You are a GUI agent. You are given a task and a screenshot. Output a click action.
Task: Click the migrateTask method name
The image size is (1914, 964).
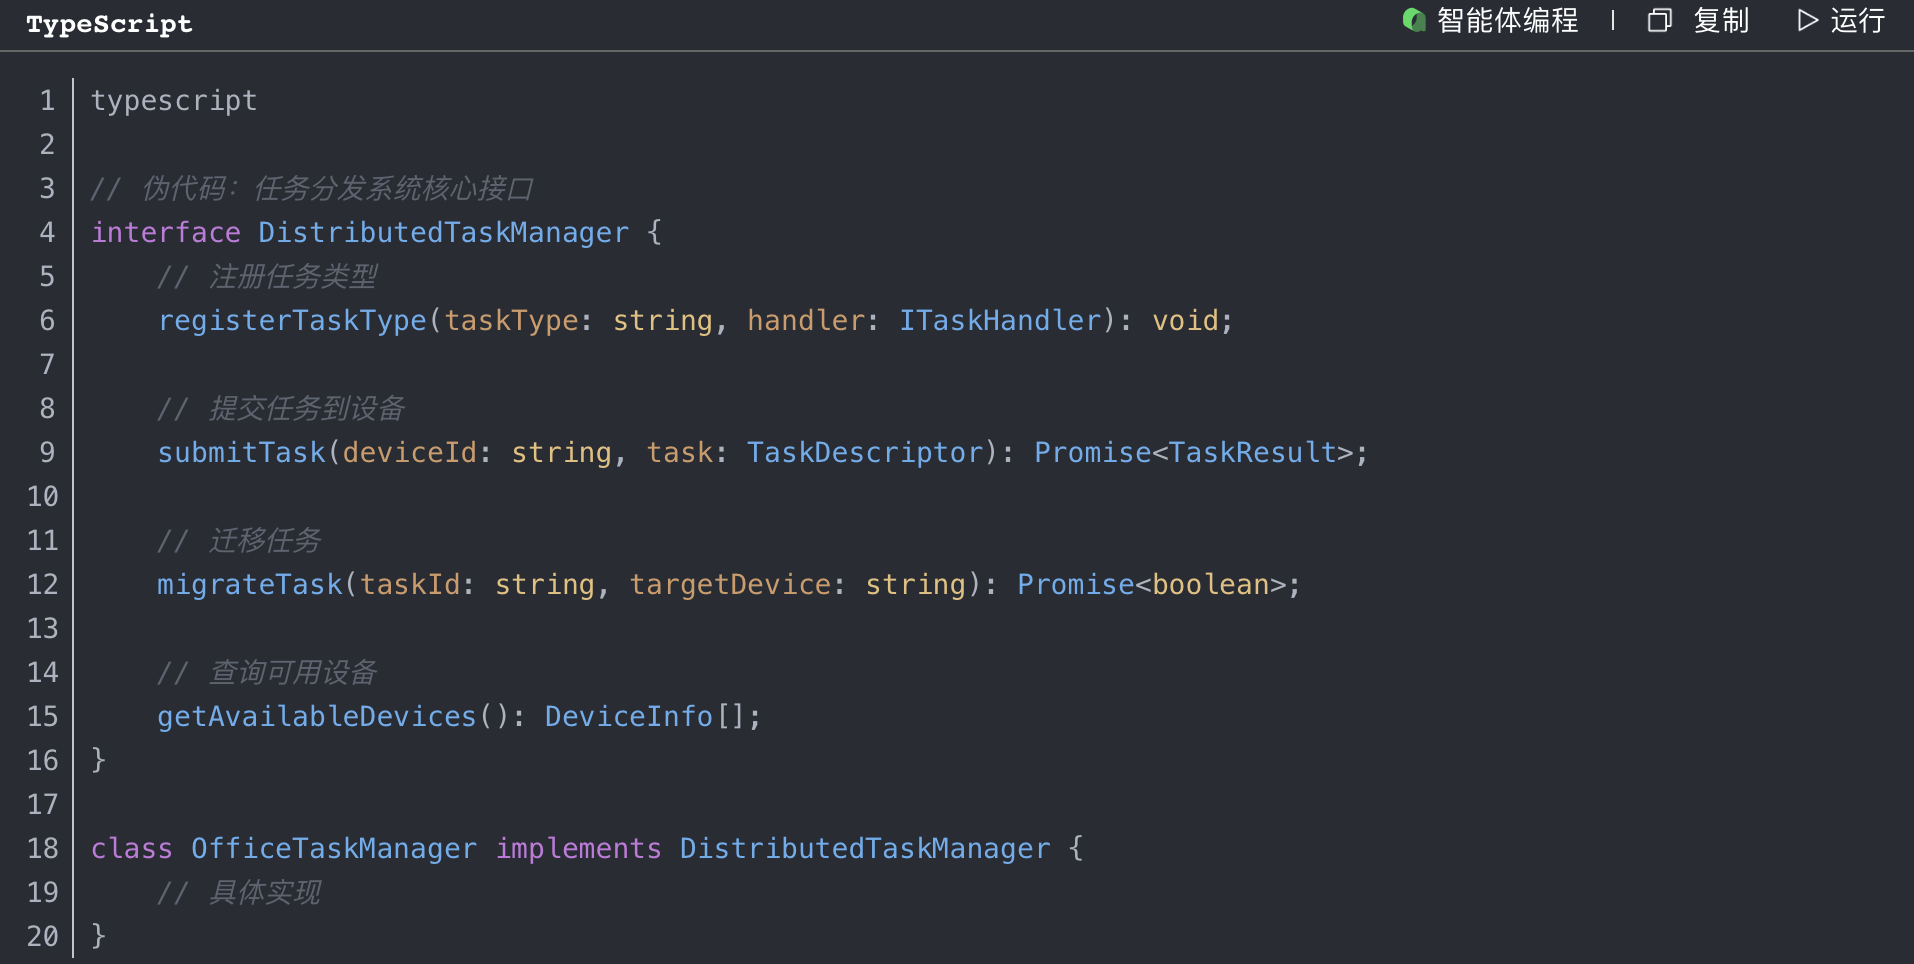[249, 584]
